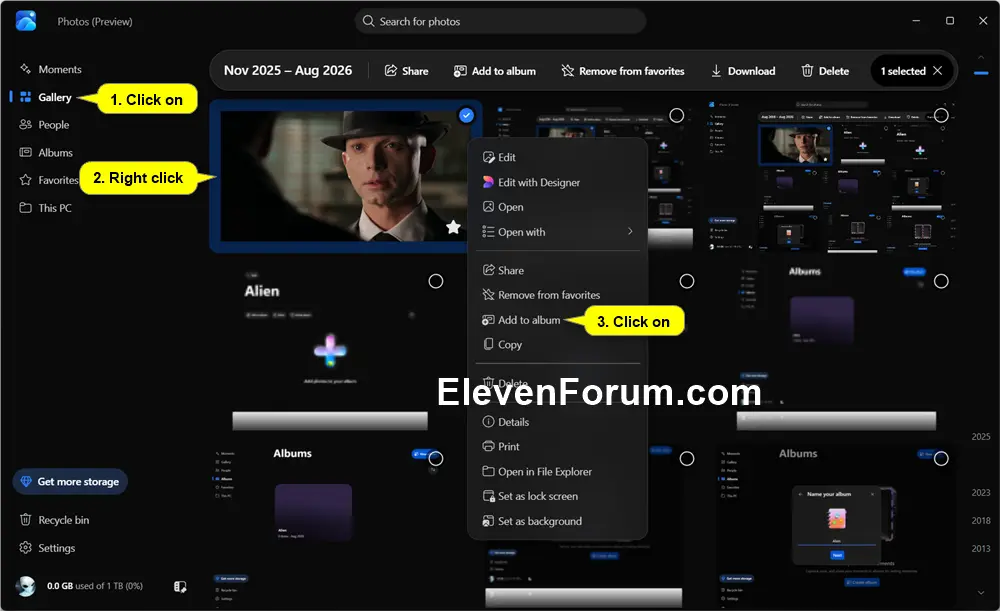Screen dimensions: 1000x611
Task: Tick the selection circle on the Name your album thumbnail
Action: click(x=941, y=459)
